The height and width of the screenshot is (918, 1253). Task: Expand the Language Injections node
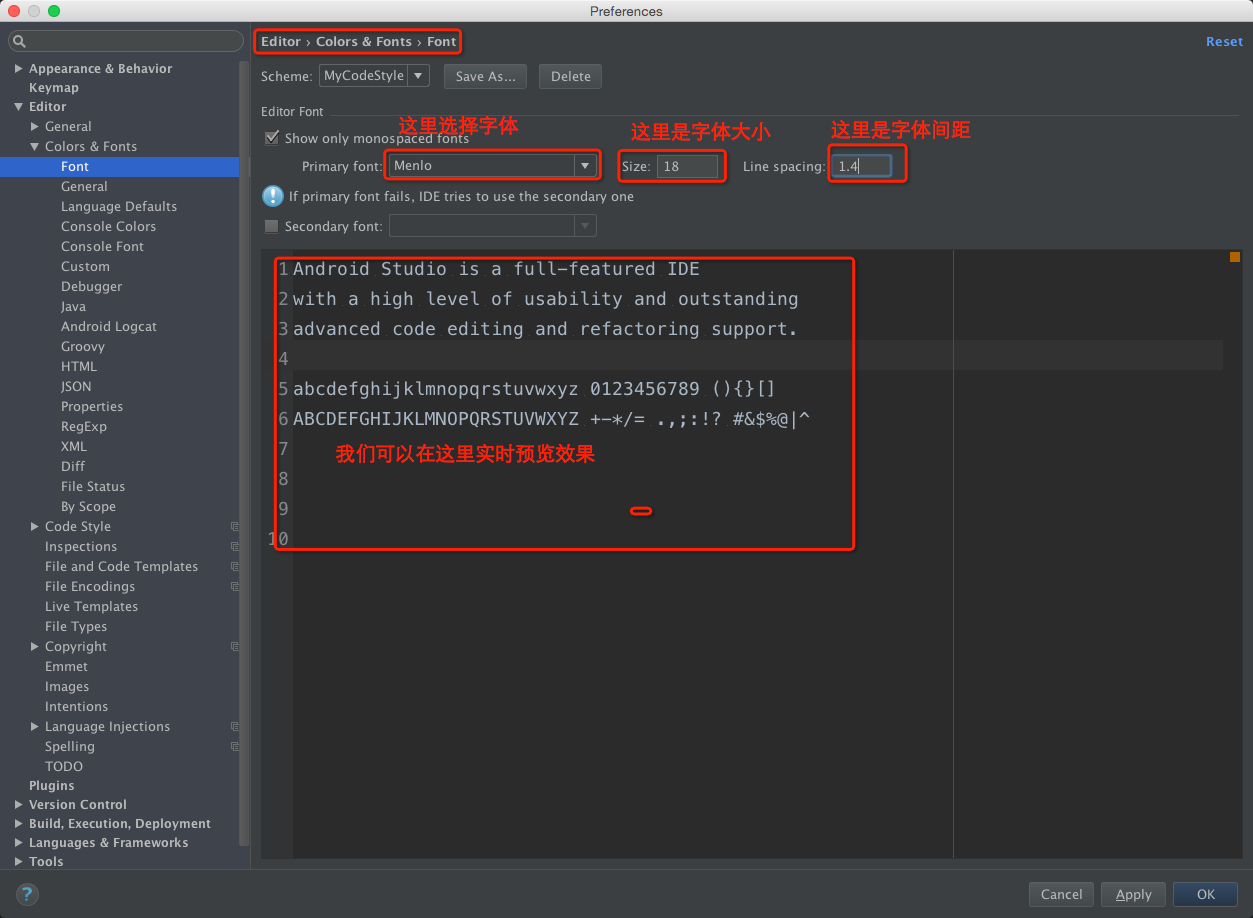click(35, 727)
